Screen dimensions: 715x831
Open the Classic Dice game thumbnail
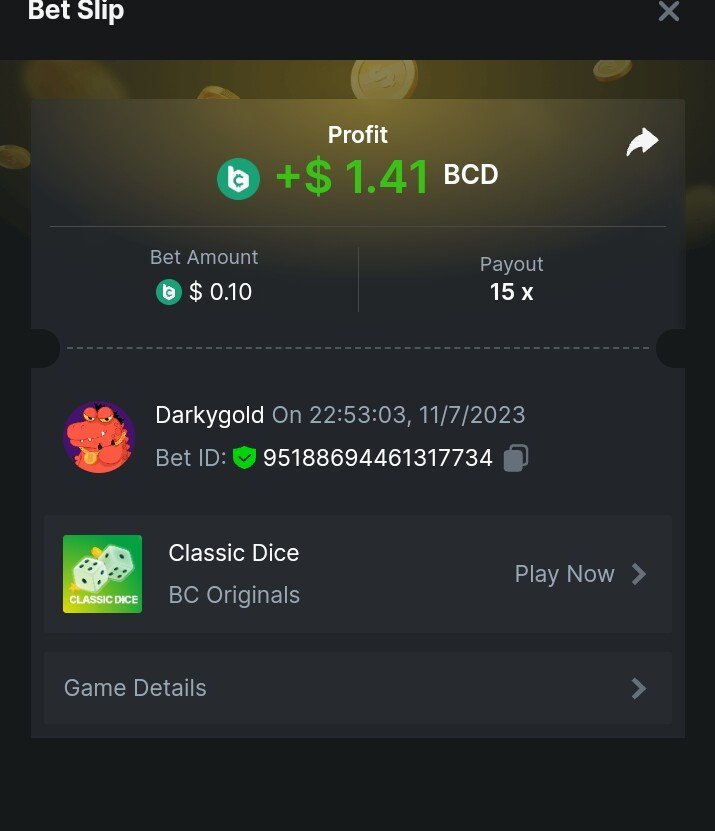click(102, 574)
